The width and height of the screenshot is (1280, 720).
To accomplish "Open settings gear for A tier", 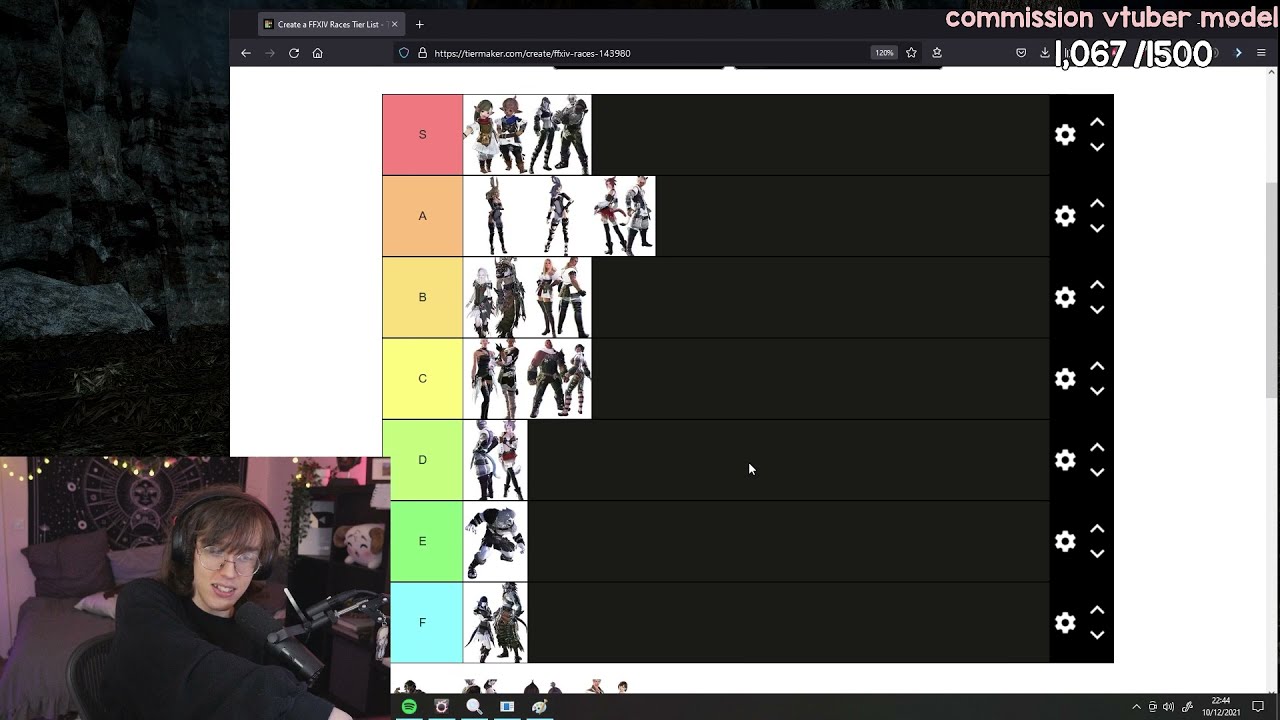I will pyautogui.click(x=1065, y=216).
